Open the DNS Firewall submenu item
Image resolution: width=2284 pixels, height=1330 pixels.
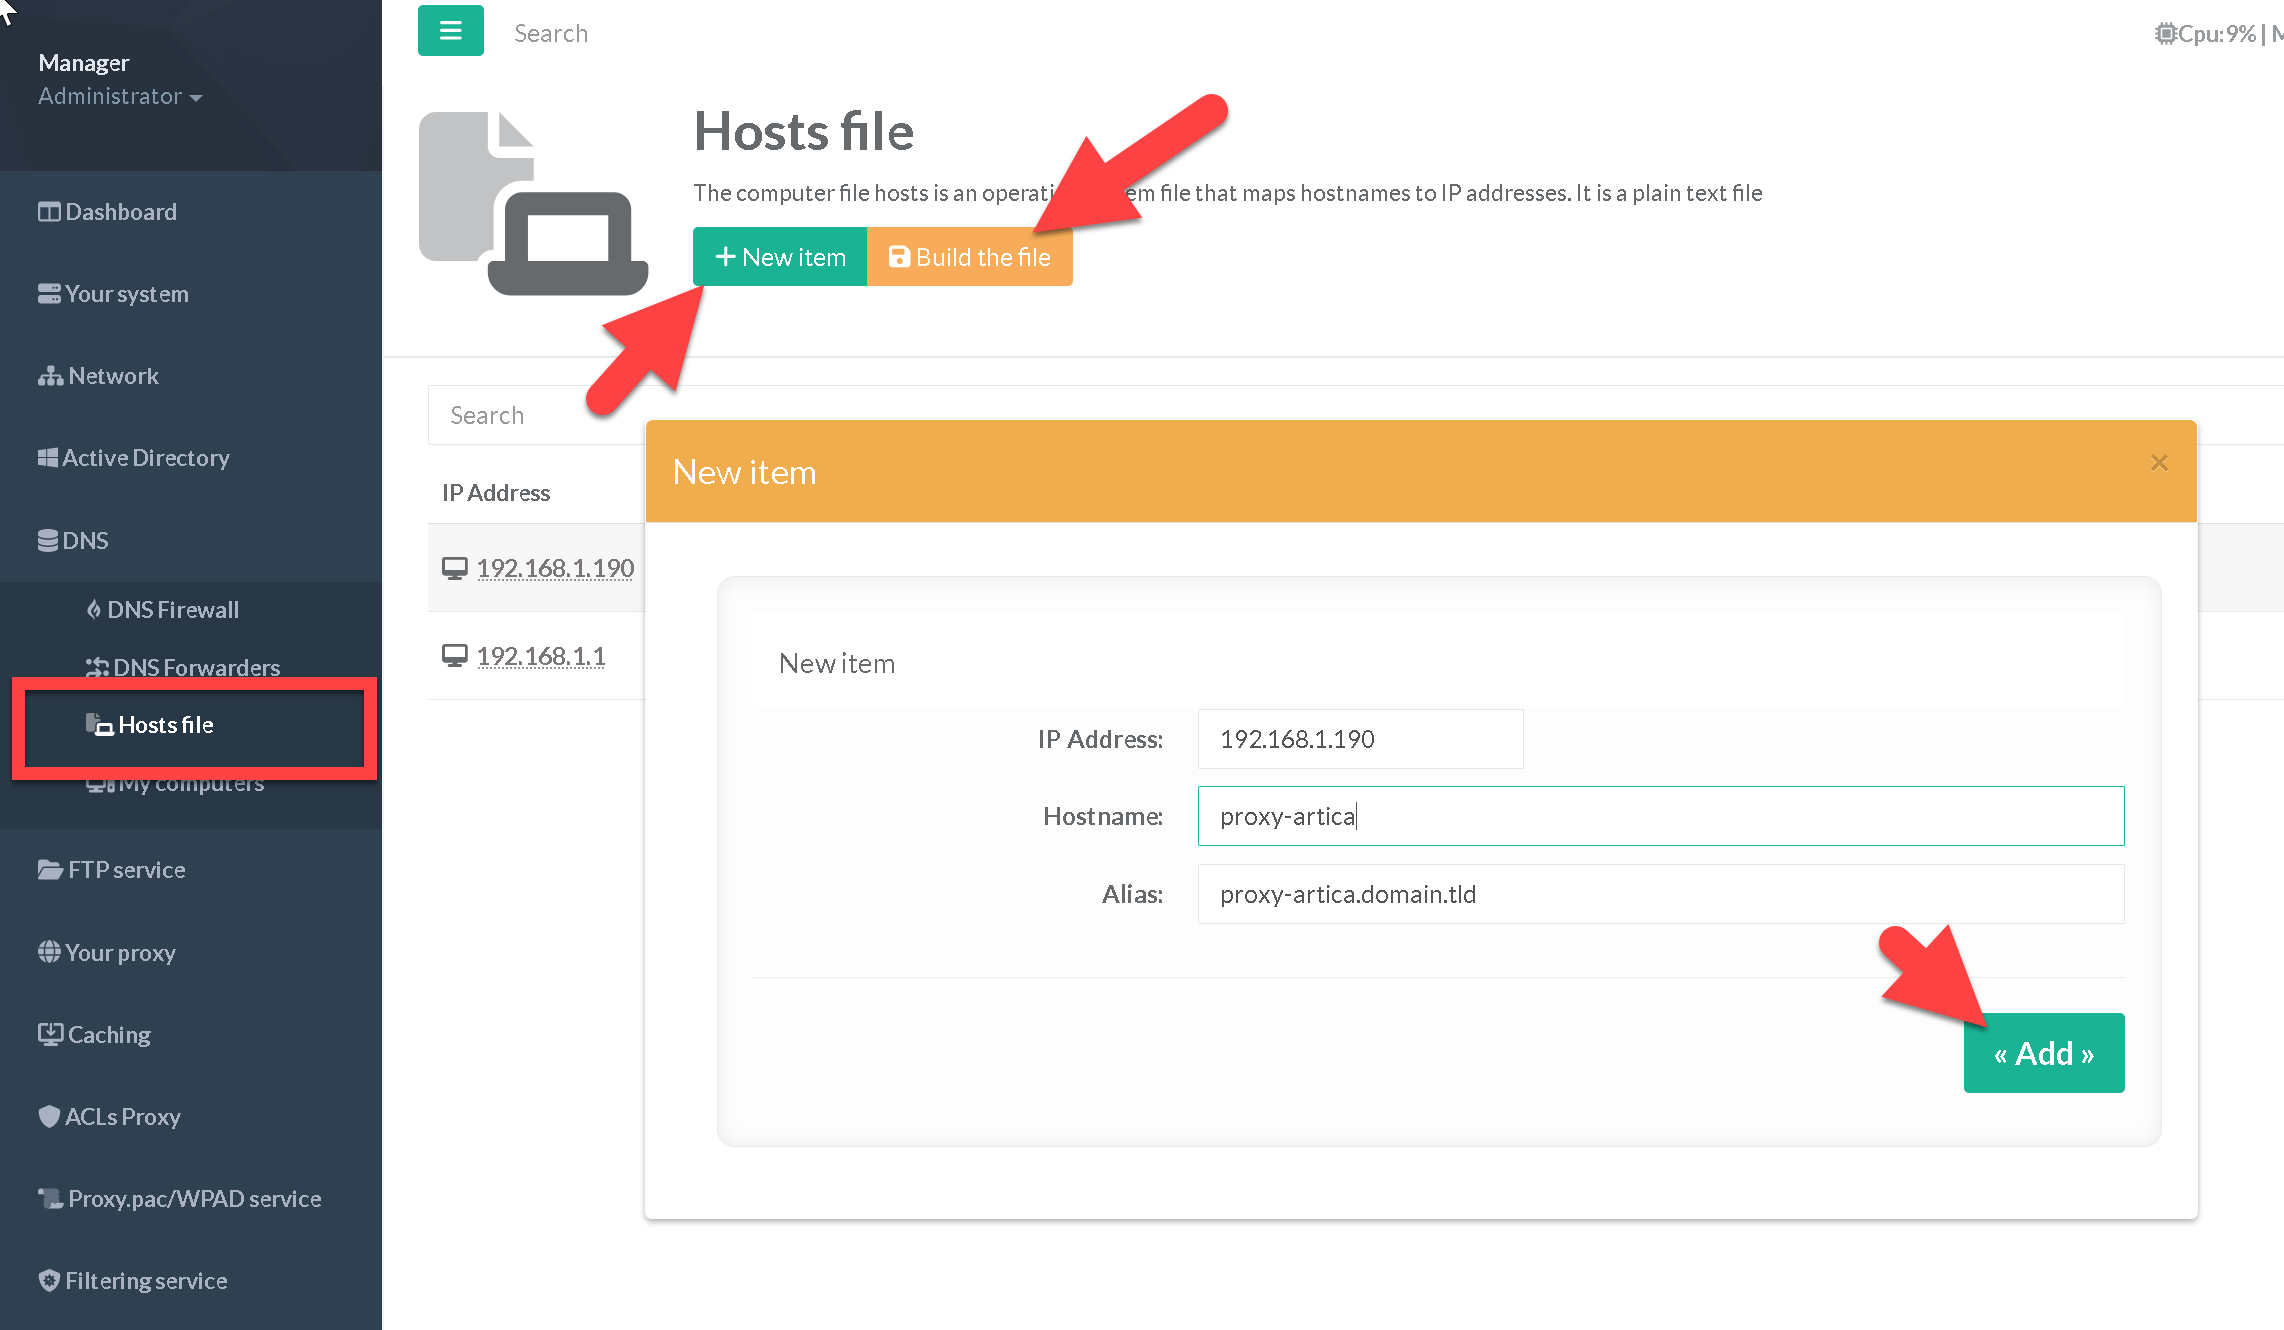[x=172, y=610]
